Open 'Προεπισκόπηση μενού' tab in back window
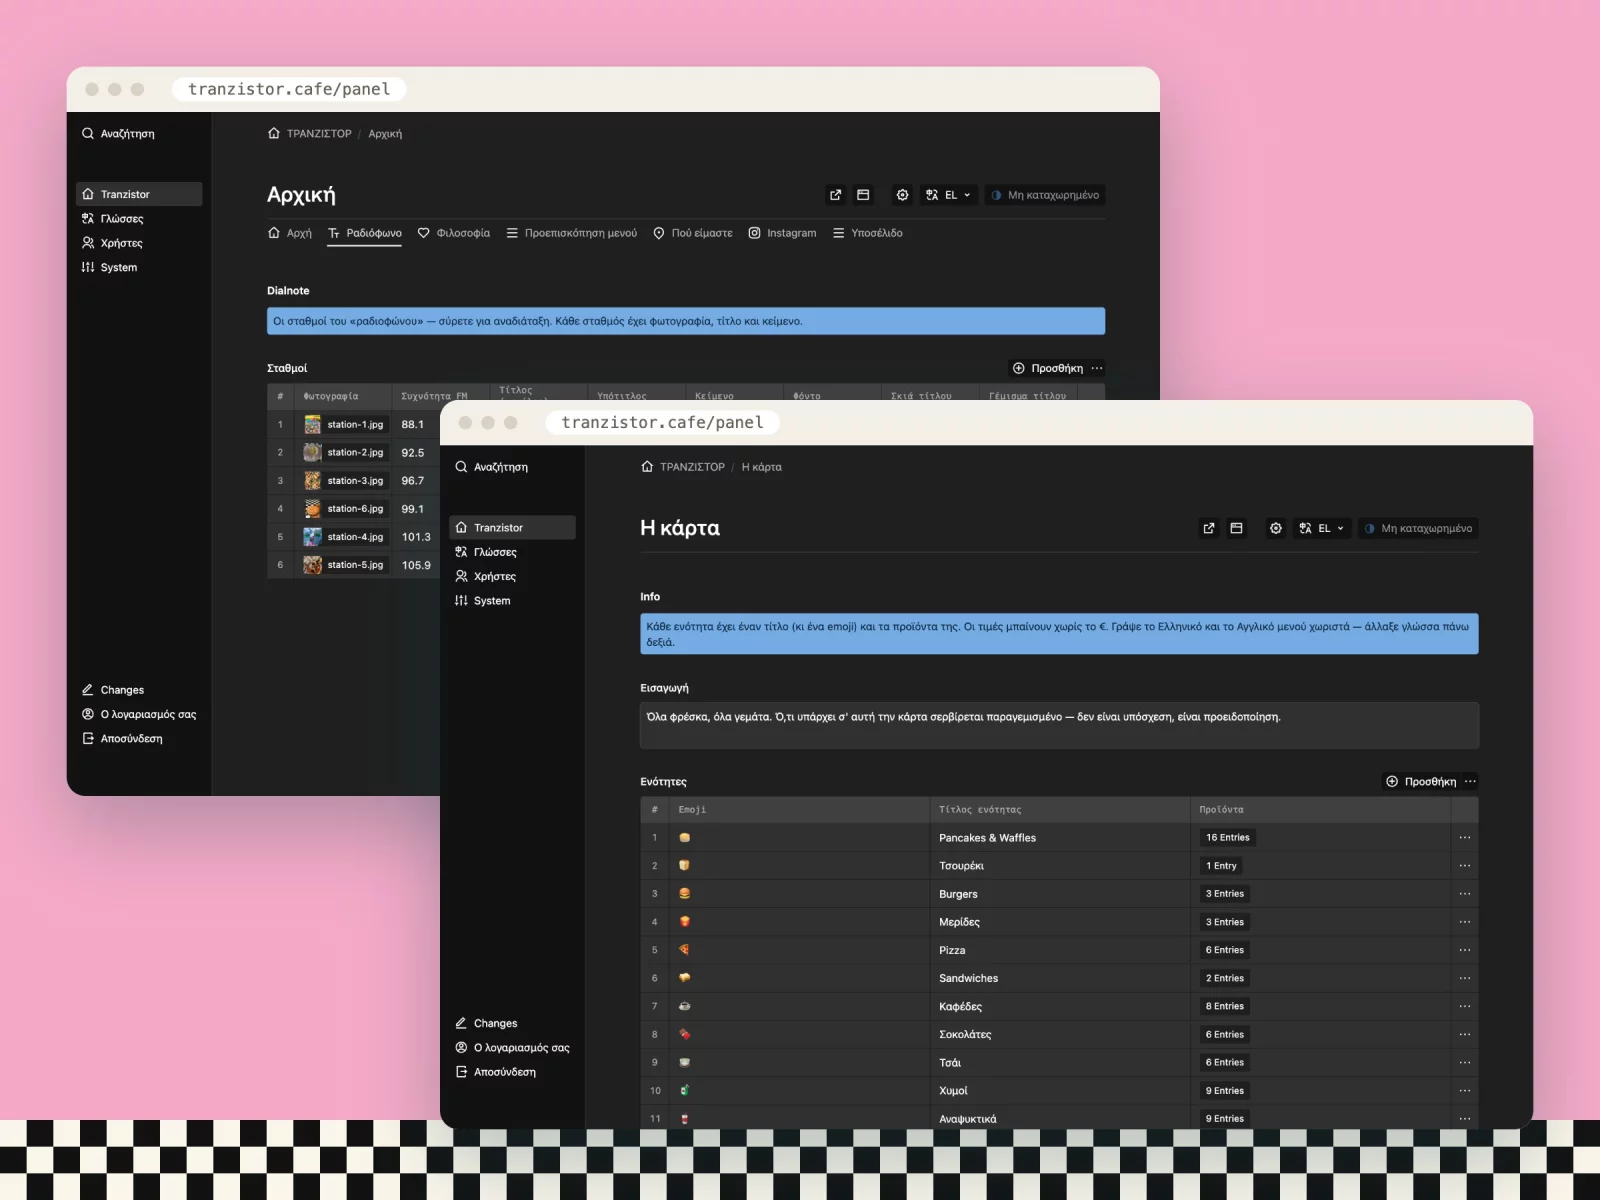The image size is (1600, 1200). pyautogui.click(x=571, y=233)
